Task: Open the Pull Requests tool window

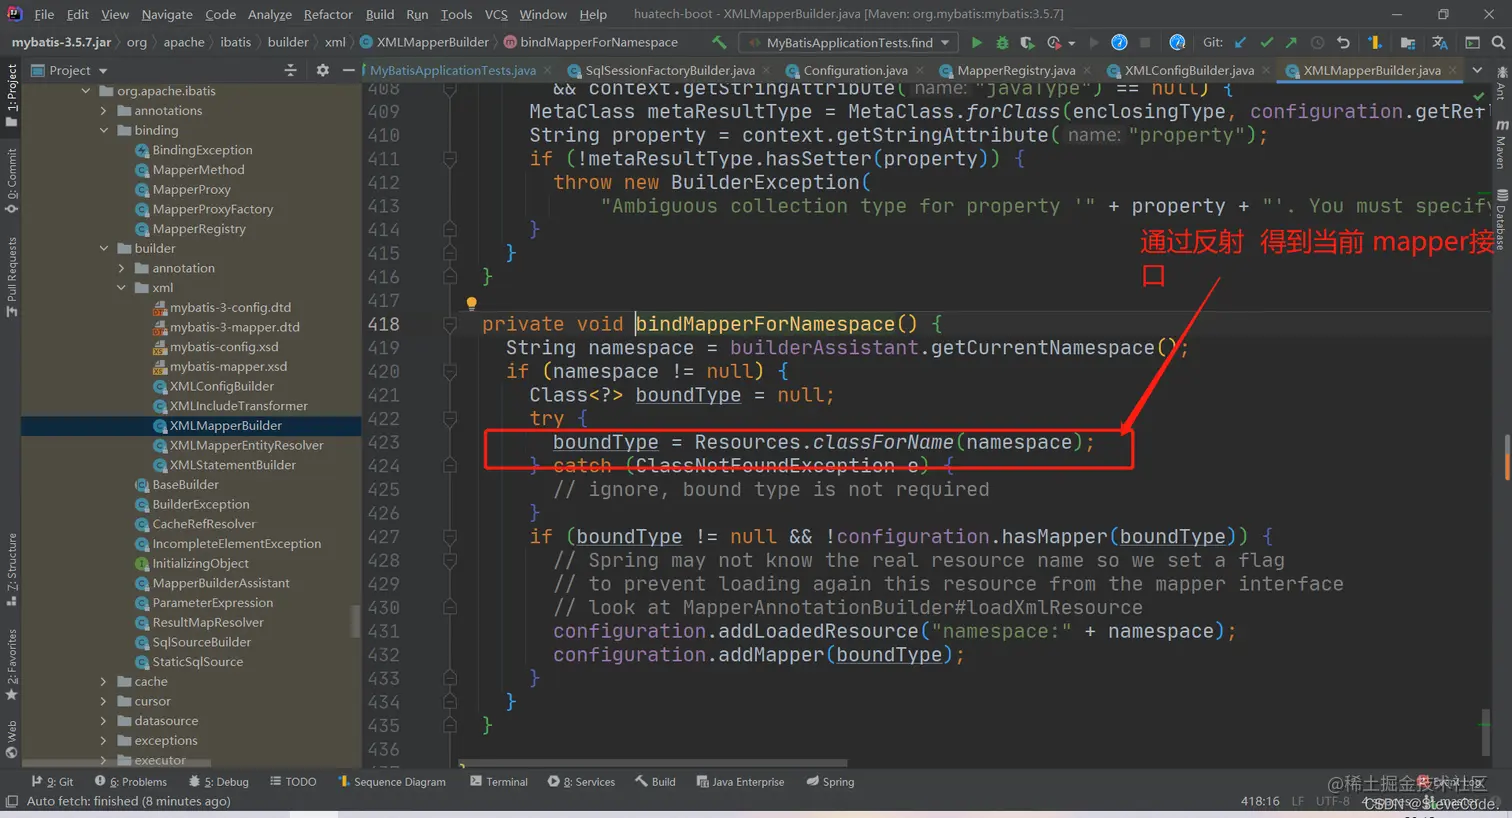Action: 11,277
